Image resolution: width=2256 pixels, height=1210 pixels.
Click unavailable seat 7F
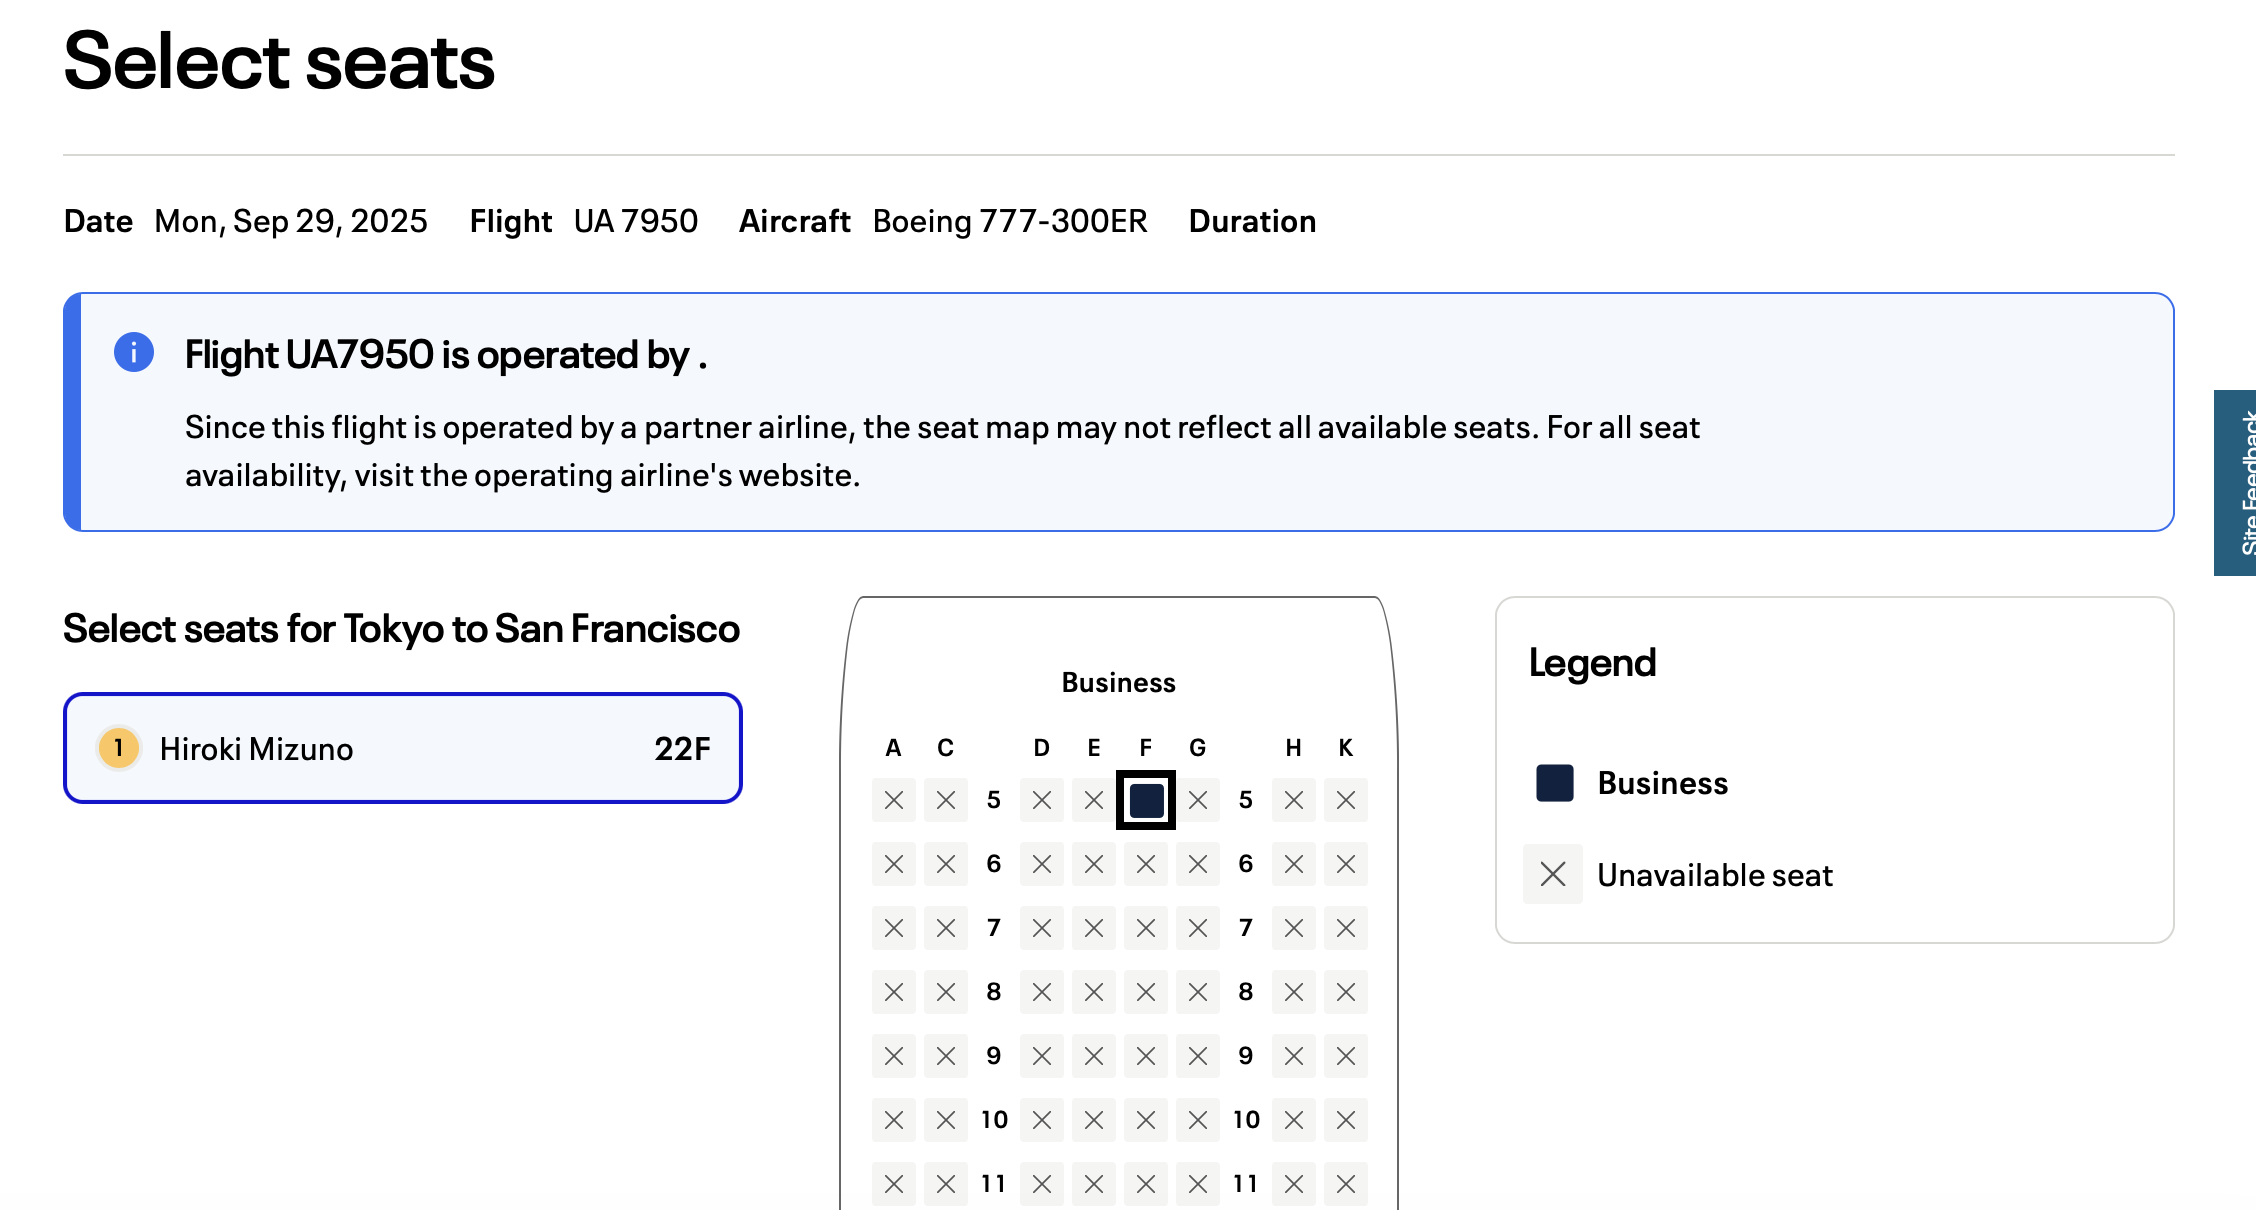[1146, 928]
